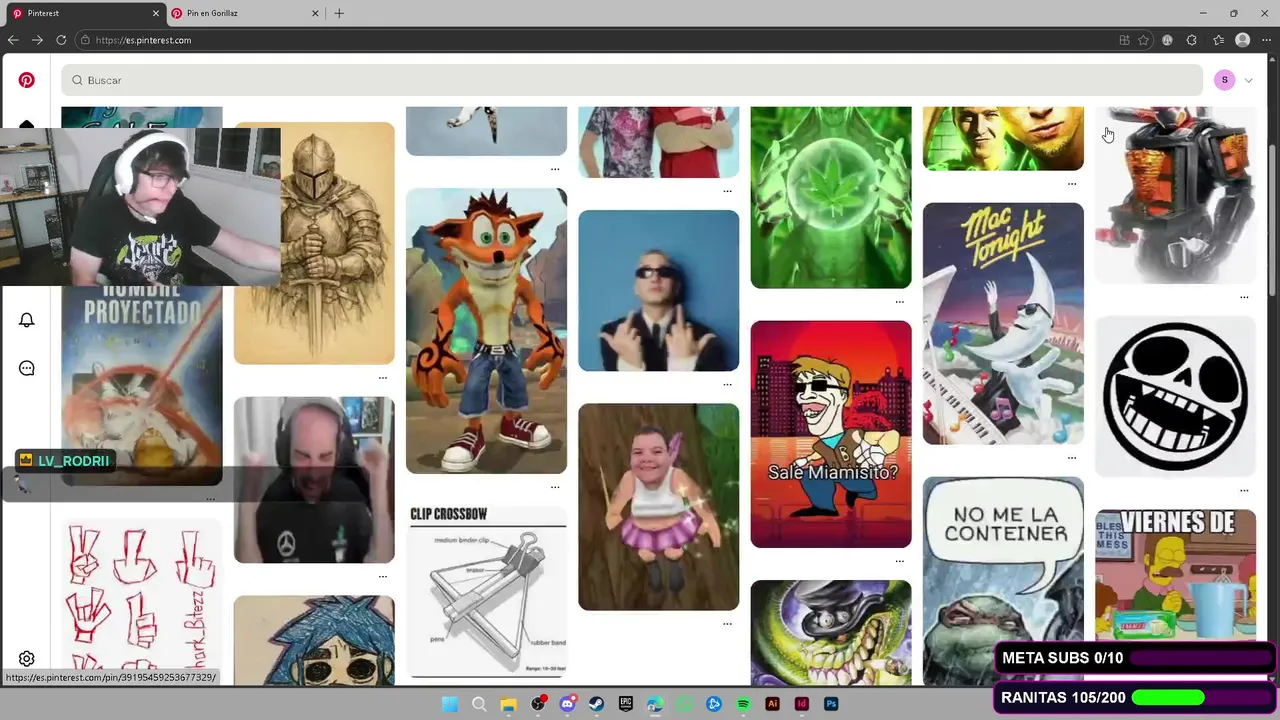Open Adobe InDesign from the taskbar
Viewport: 1280px width, 720px height.
(801, 704)
